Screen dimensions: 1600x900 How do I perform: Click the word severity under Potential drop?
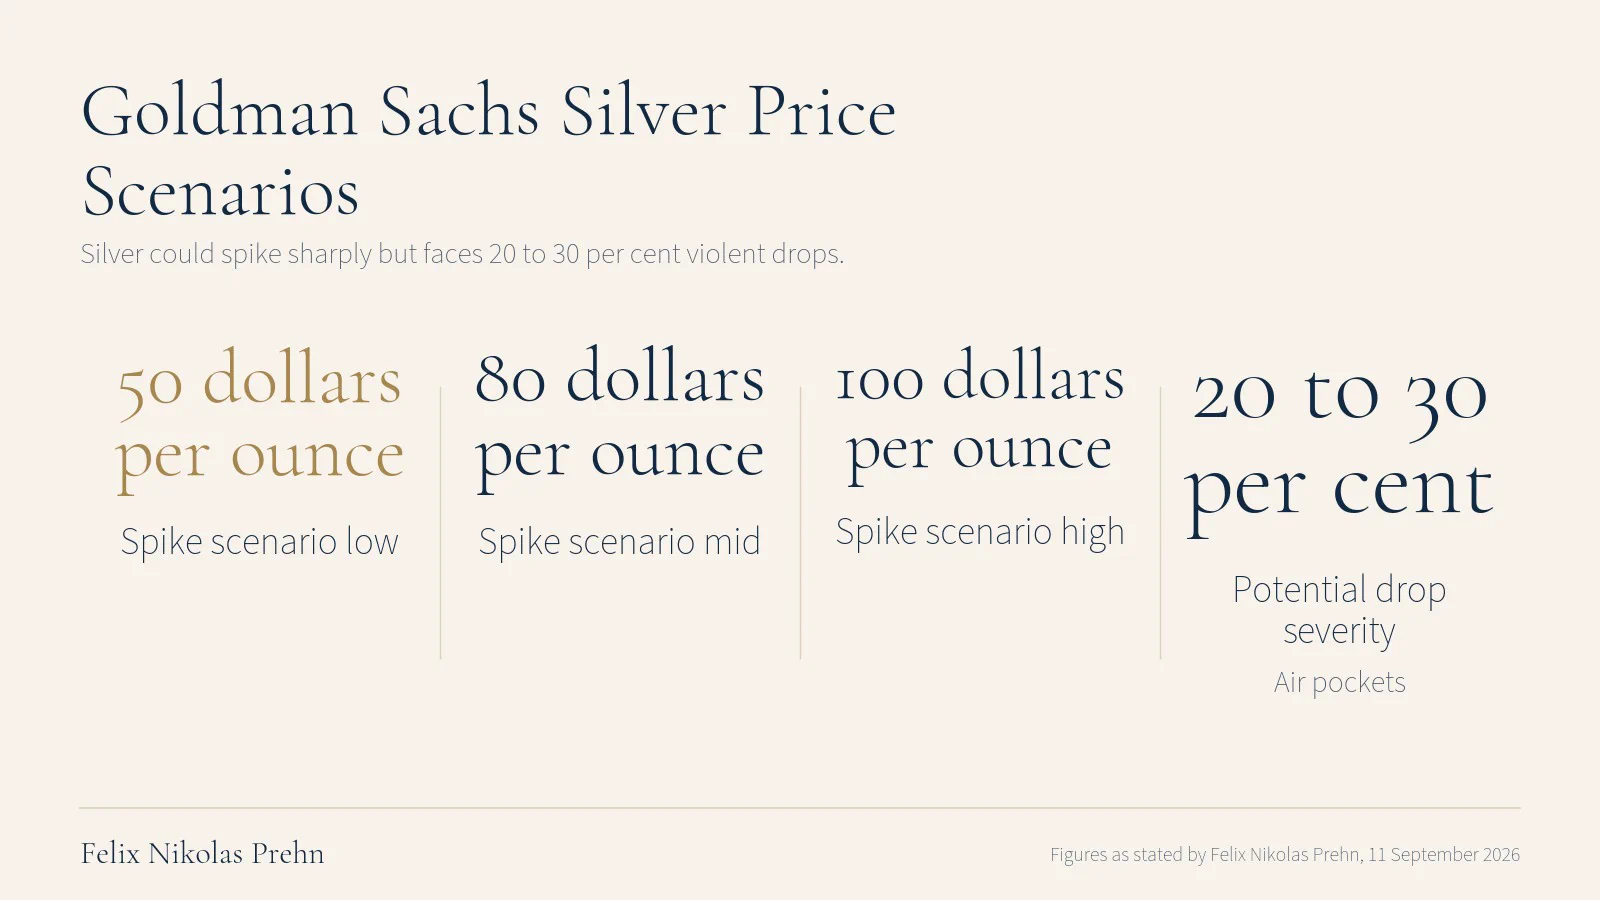click(x=1340, y=633)
